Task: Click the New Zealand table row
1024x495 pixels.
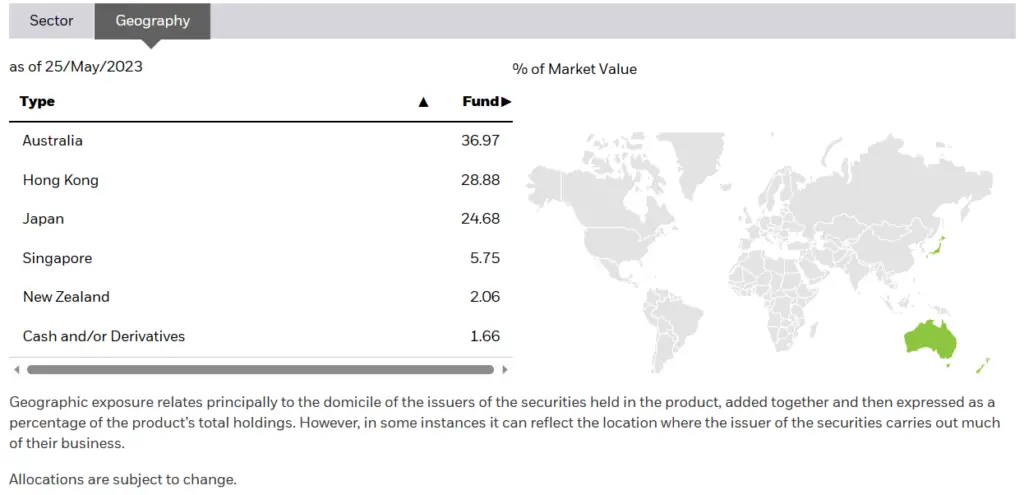Action: pyautogui.click(x=261, y=297)
